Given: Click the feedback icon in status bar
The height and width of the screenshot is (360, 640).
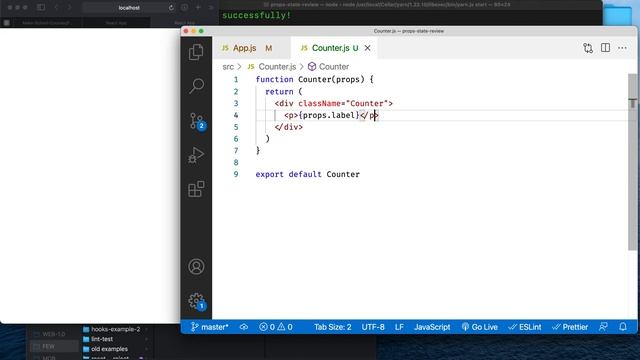Looking at the screenshot, I should [x=603, y=327].
